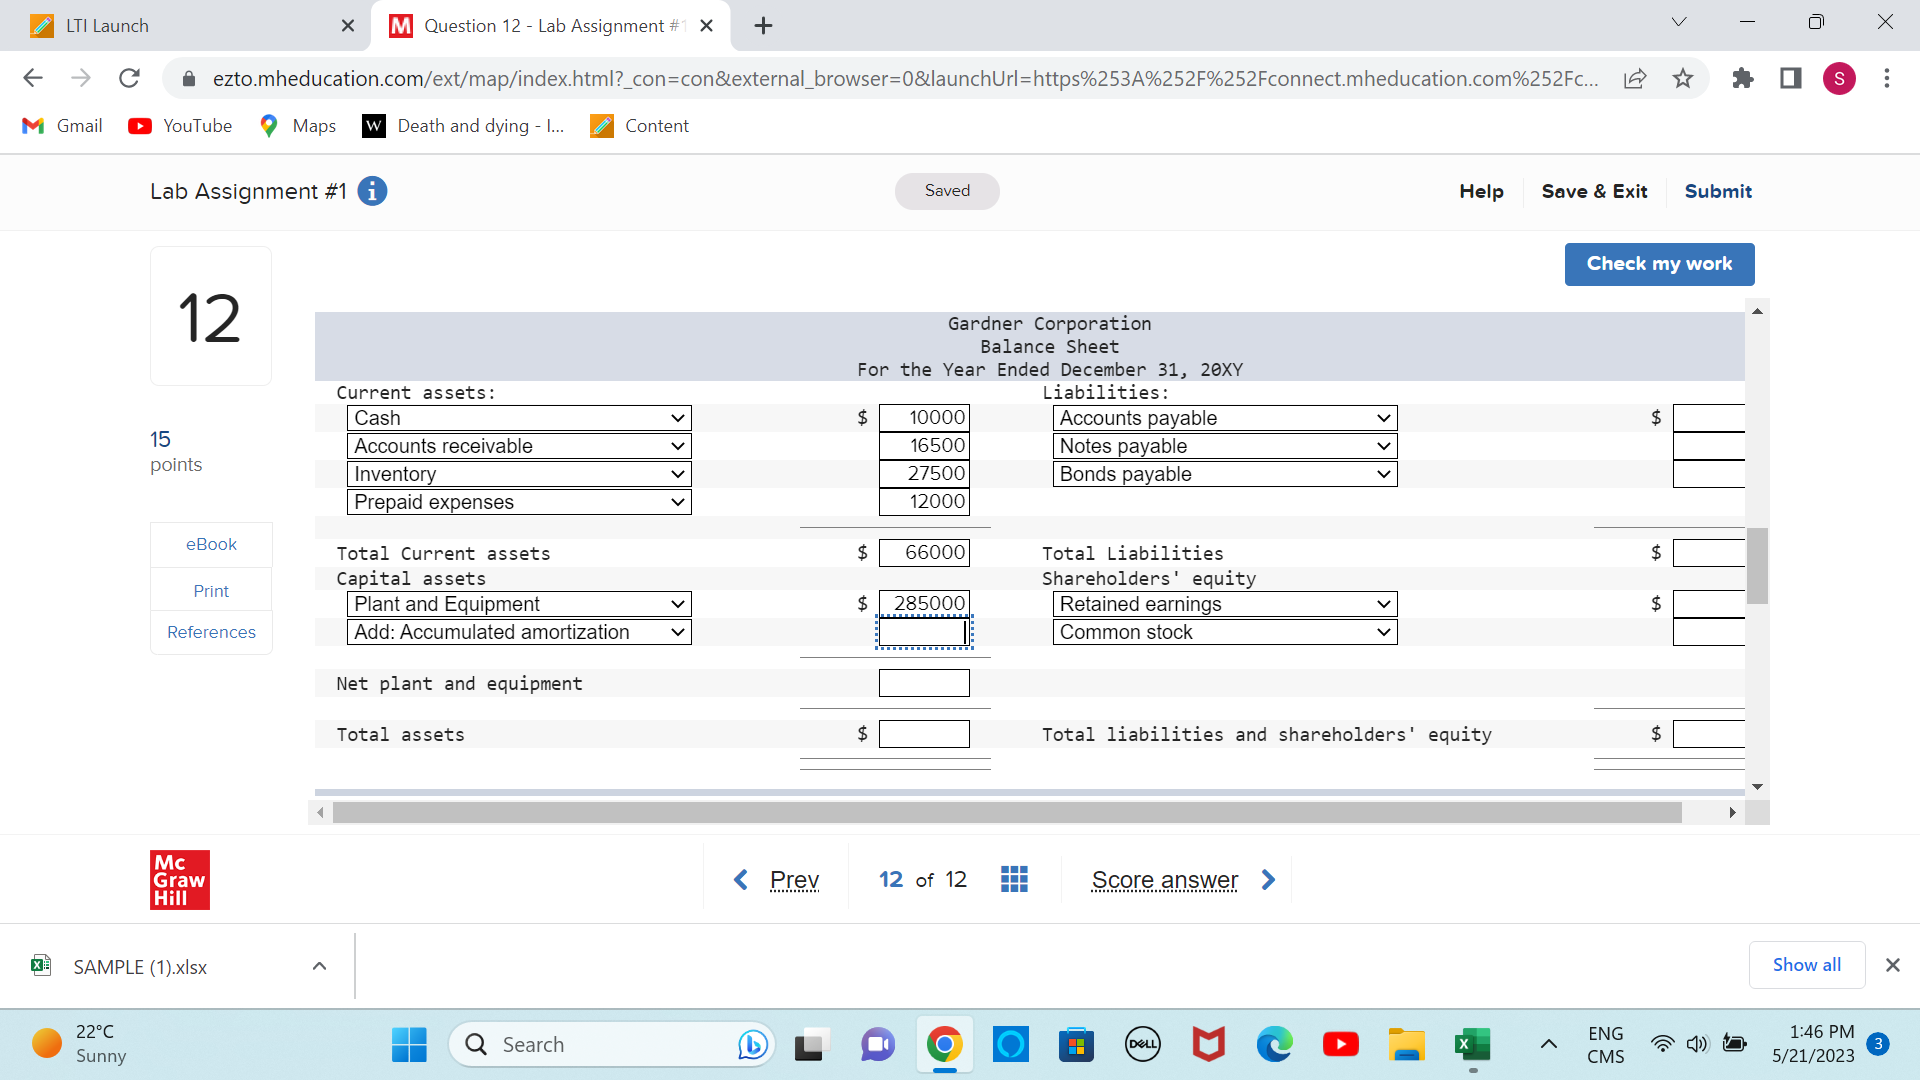1920x1080 pixels.
Task: Click the McGraw Hill logo
Action: (x=179, y=879)
